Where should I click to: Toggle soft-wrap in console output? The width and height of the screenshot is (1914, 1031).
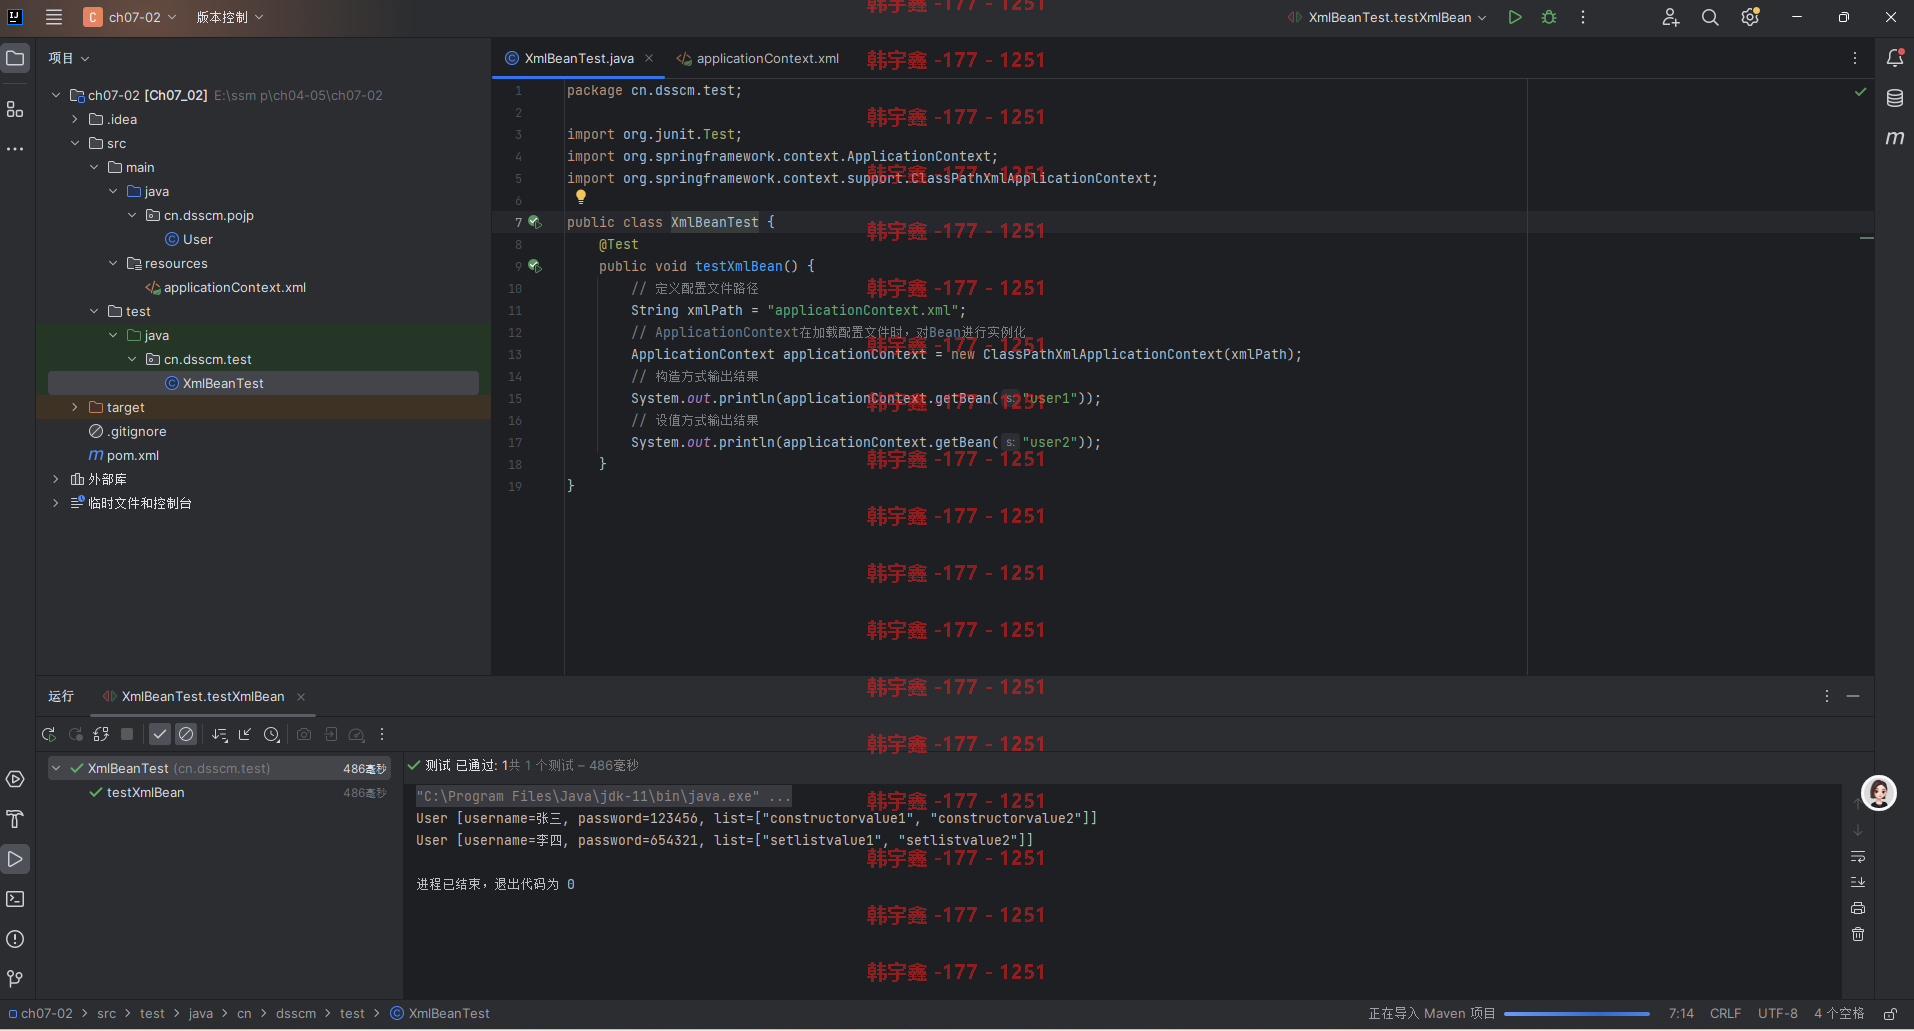(1858, 857)
